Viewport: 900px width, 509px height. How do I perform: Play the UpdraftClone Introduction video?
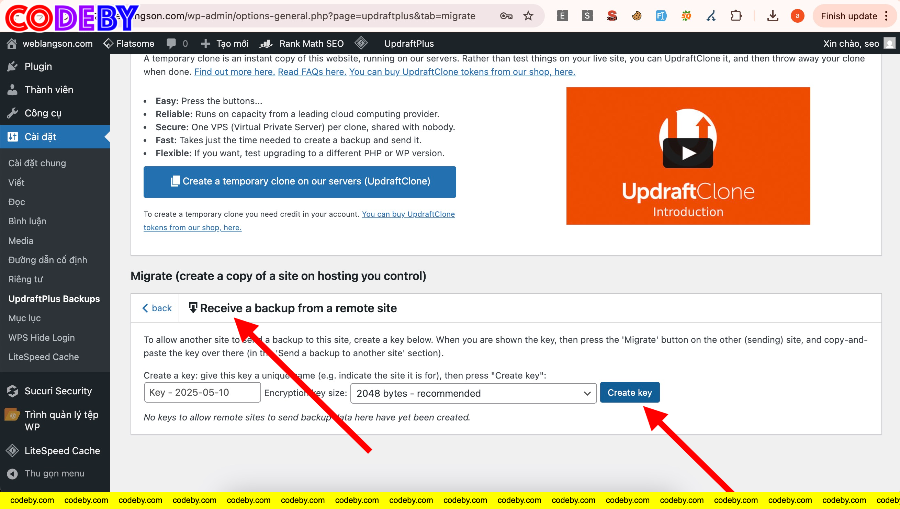[x=688, y=153]
